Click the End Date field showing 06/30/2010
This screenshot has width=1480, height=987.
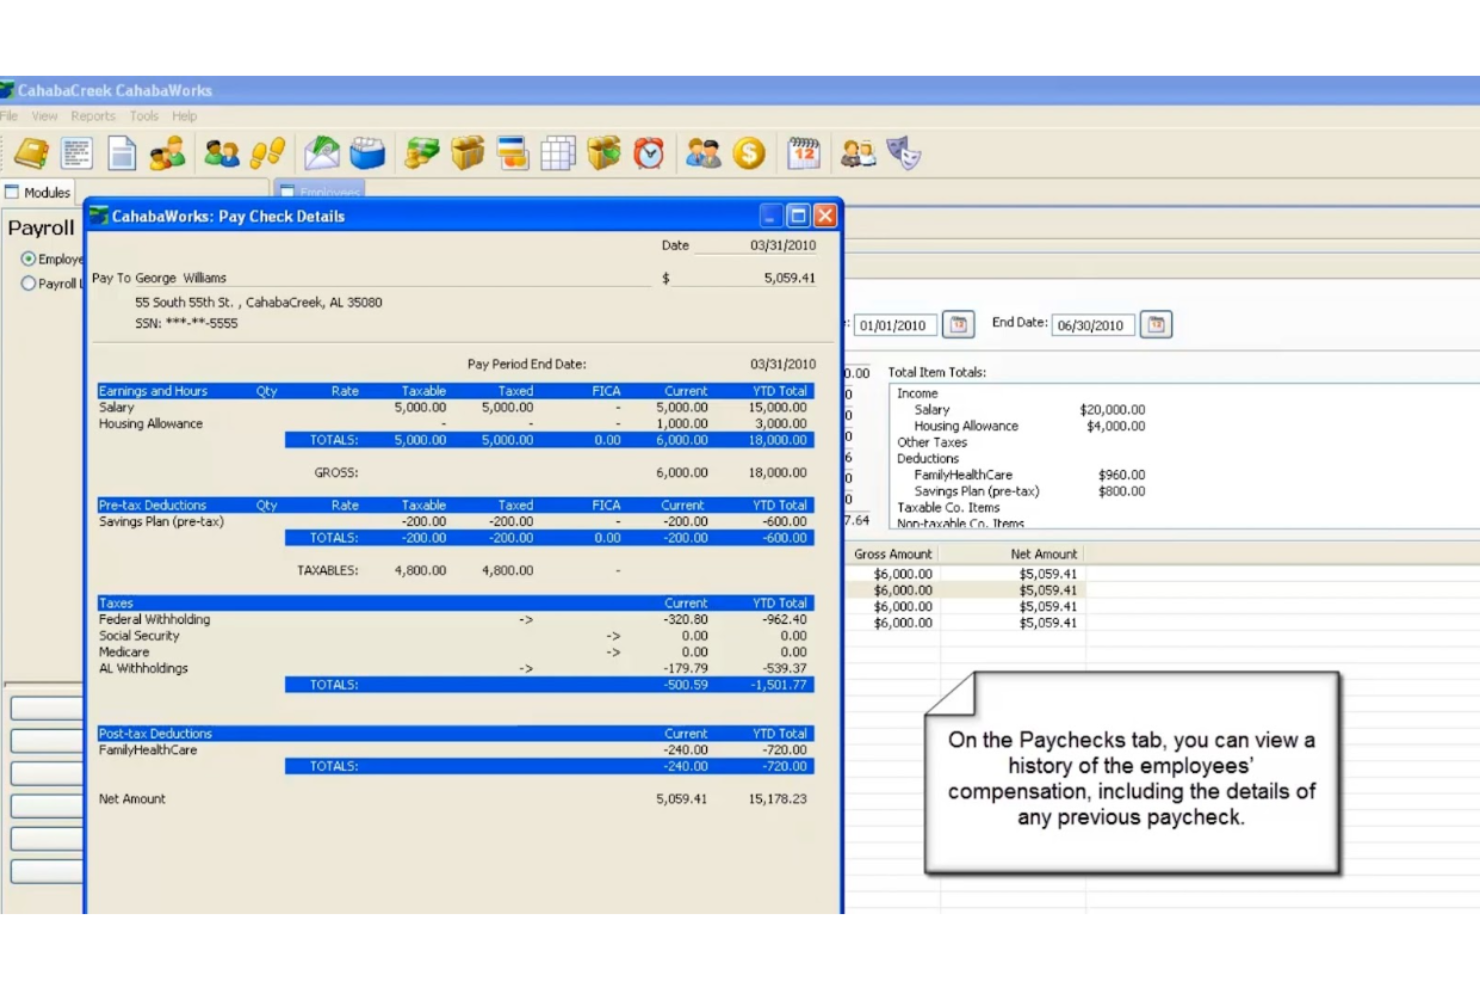coord(1092,325)
